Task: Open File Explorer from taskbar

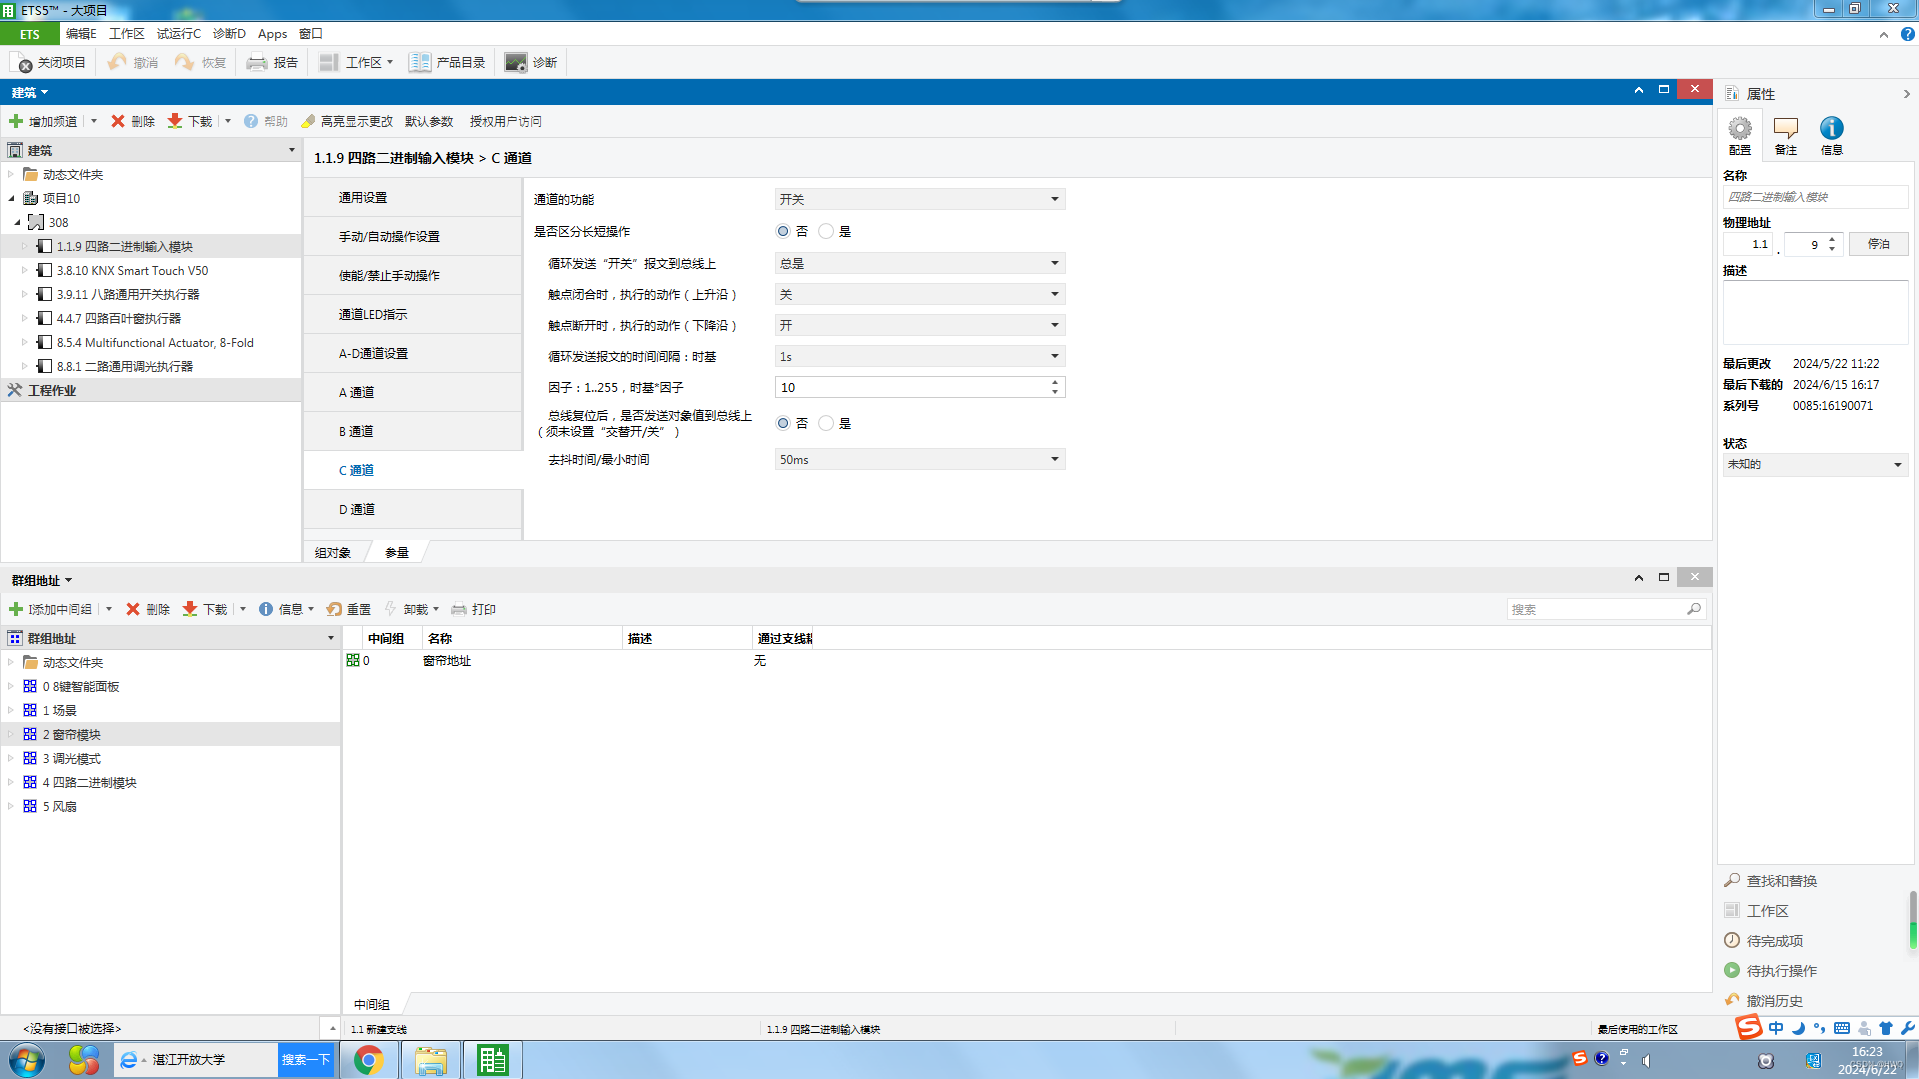Action: [431, 1060]
